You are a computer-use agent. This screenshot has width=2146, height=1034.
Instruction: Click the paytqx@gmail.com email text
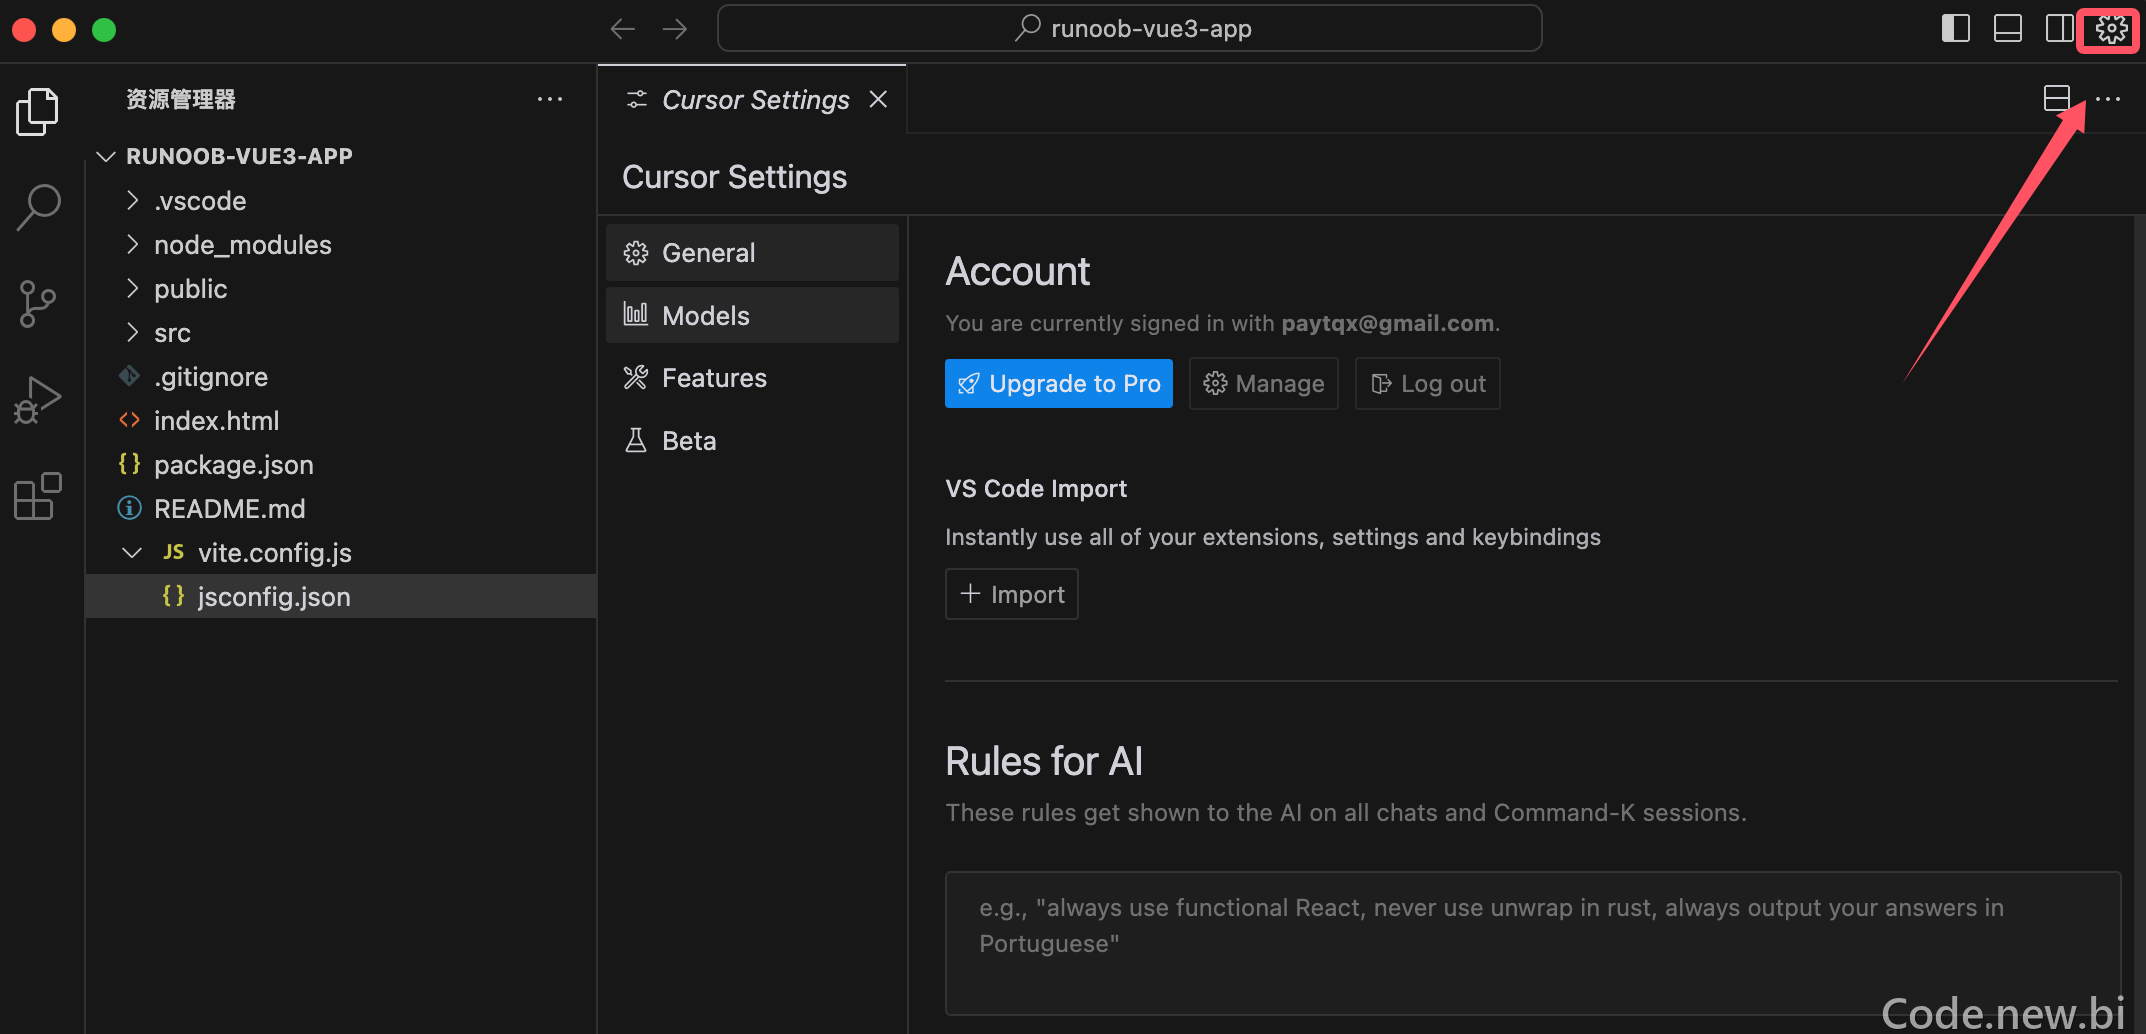point(1388,323)
